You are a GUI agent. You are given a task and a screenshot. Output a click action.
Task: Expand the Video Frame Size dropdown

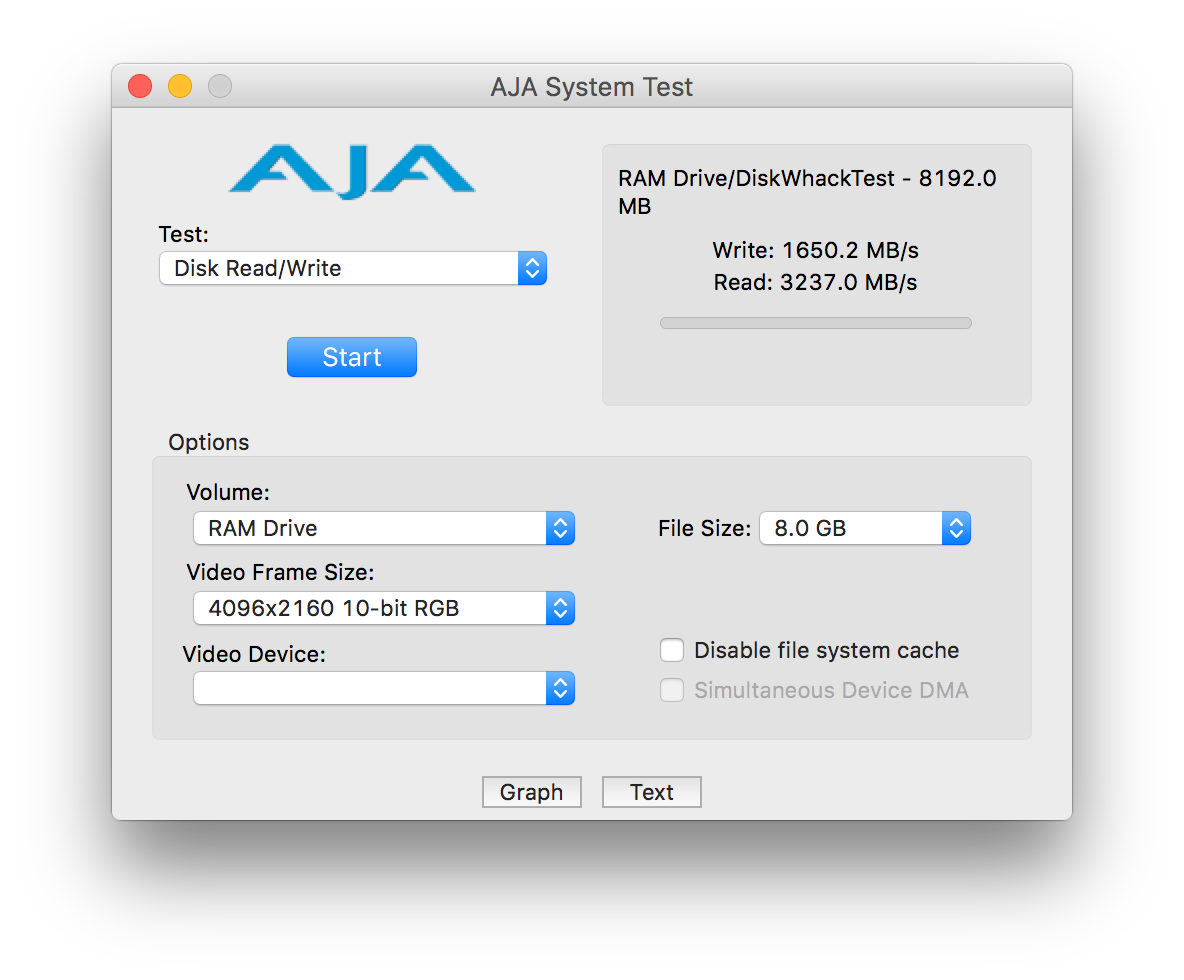(x=384, y=609)
